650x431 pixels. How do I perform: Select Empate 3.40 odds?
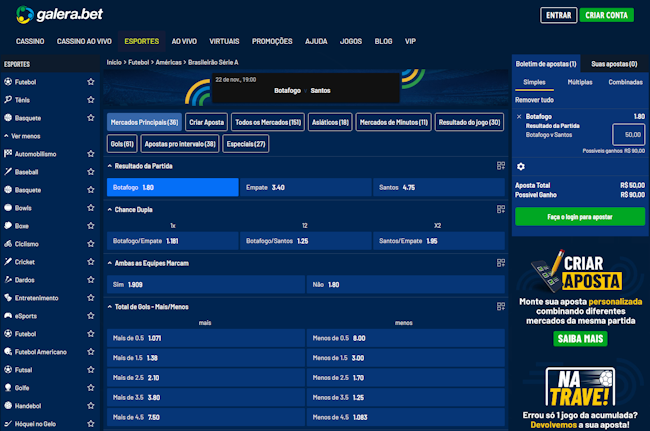[306, 187]
